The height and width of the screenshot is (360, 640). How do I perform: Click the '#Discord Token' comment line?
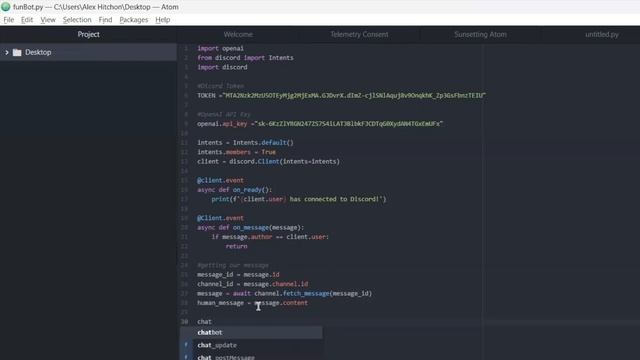click(220, 86)
